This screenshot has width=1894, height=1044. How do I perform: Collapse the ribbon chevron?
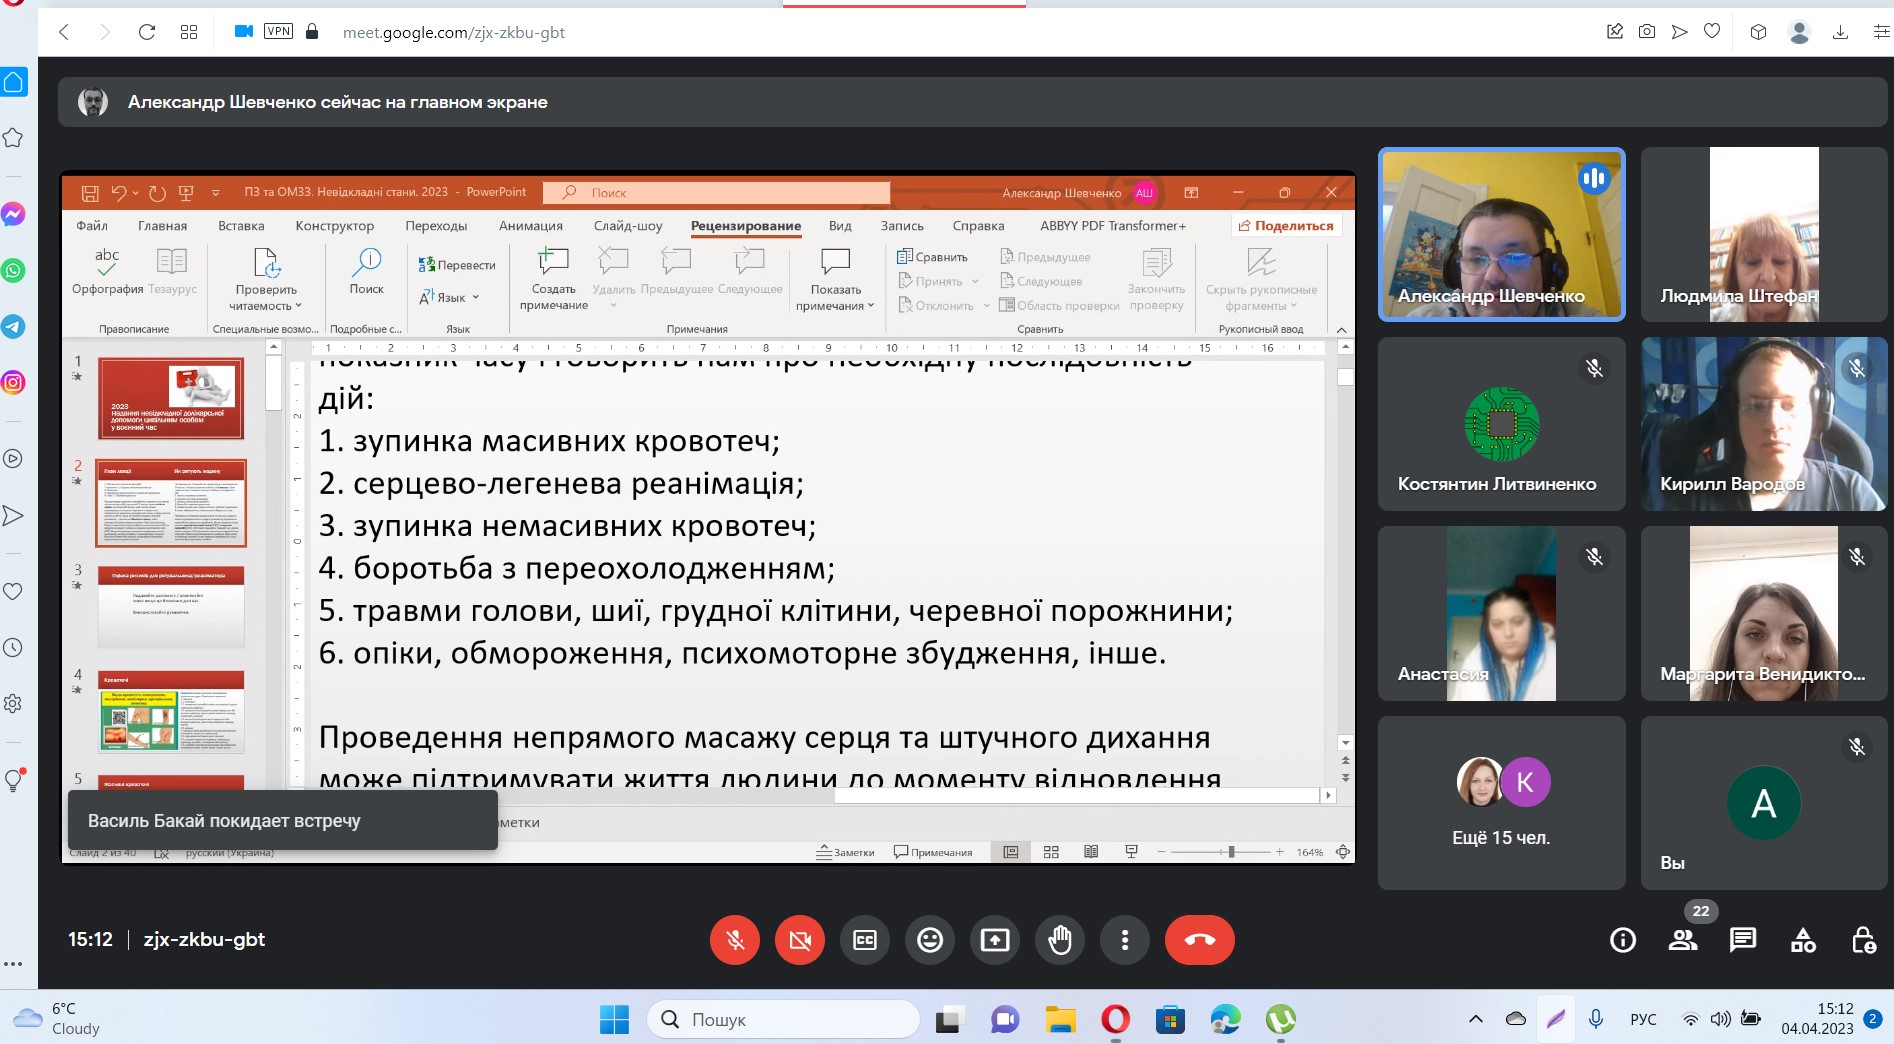coord(1341,329)
